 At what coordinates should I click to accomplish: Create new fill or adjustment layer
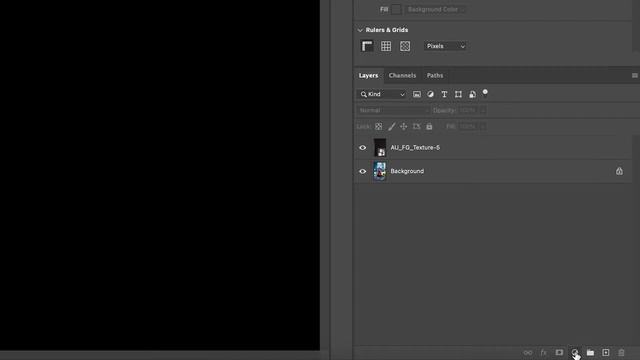click(x=575, y=353)
